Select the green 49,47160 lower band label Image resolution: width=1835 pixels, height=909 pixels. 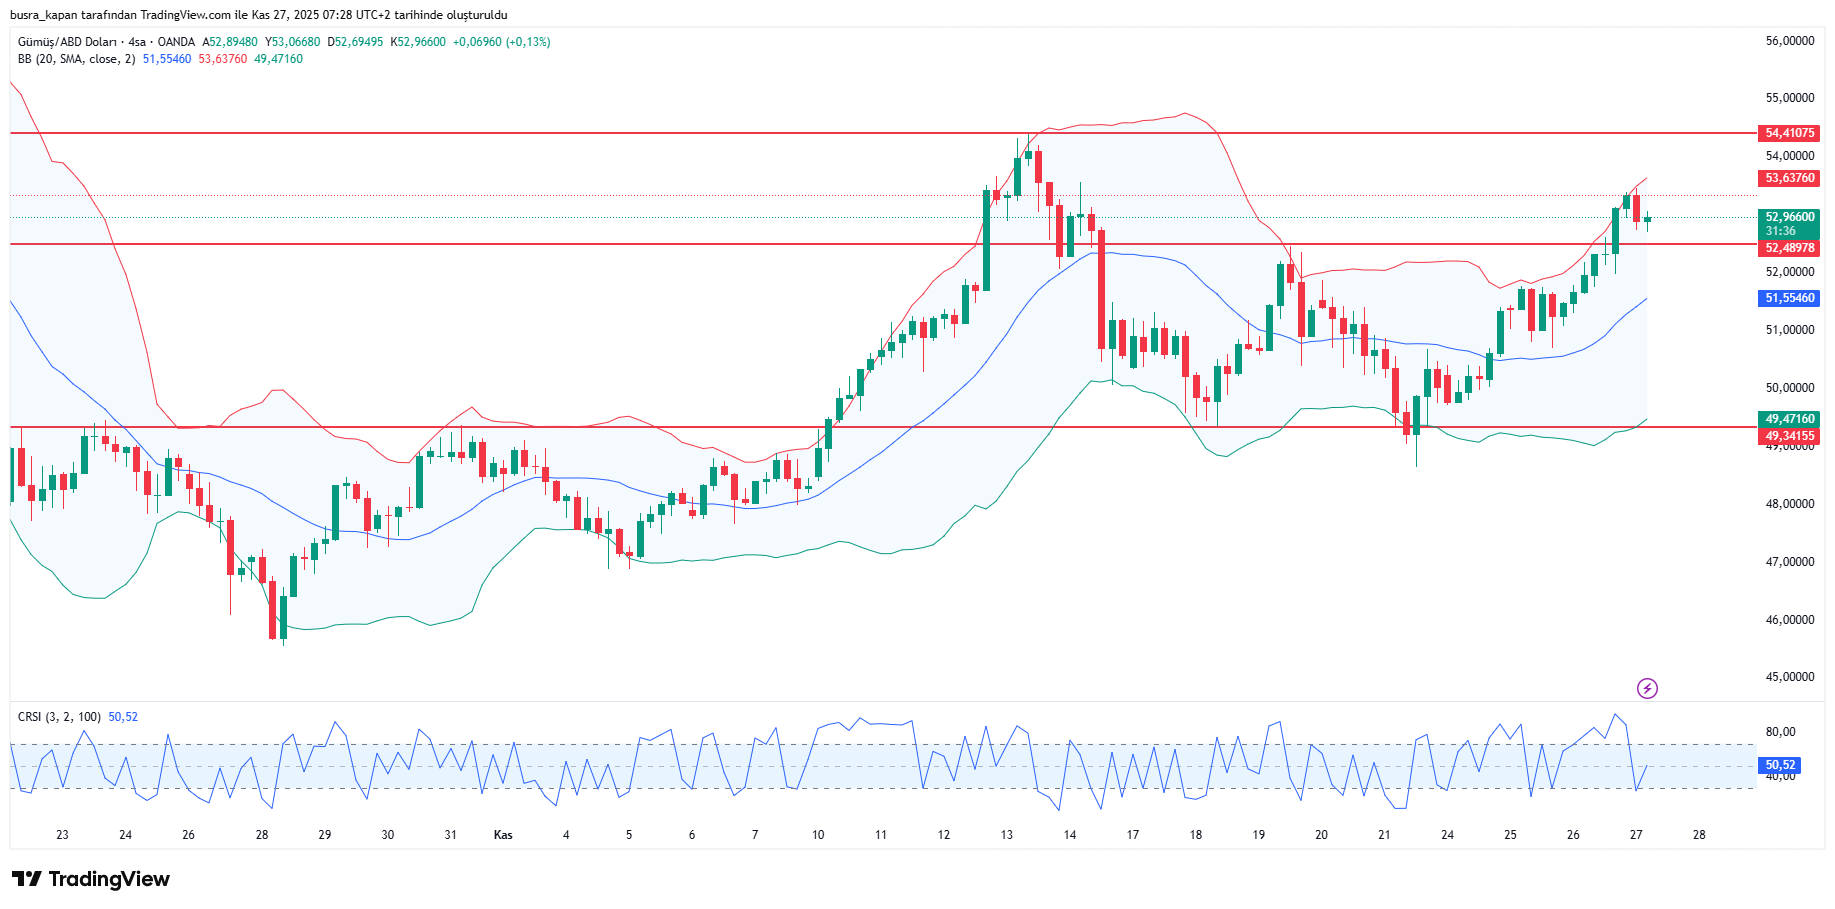point(1789,419)
